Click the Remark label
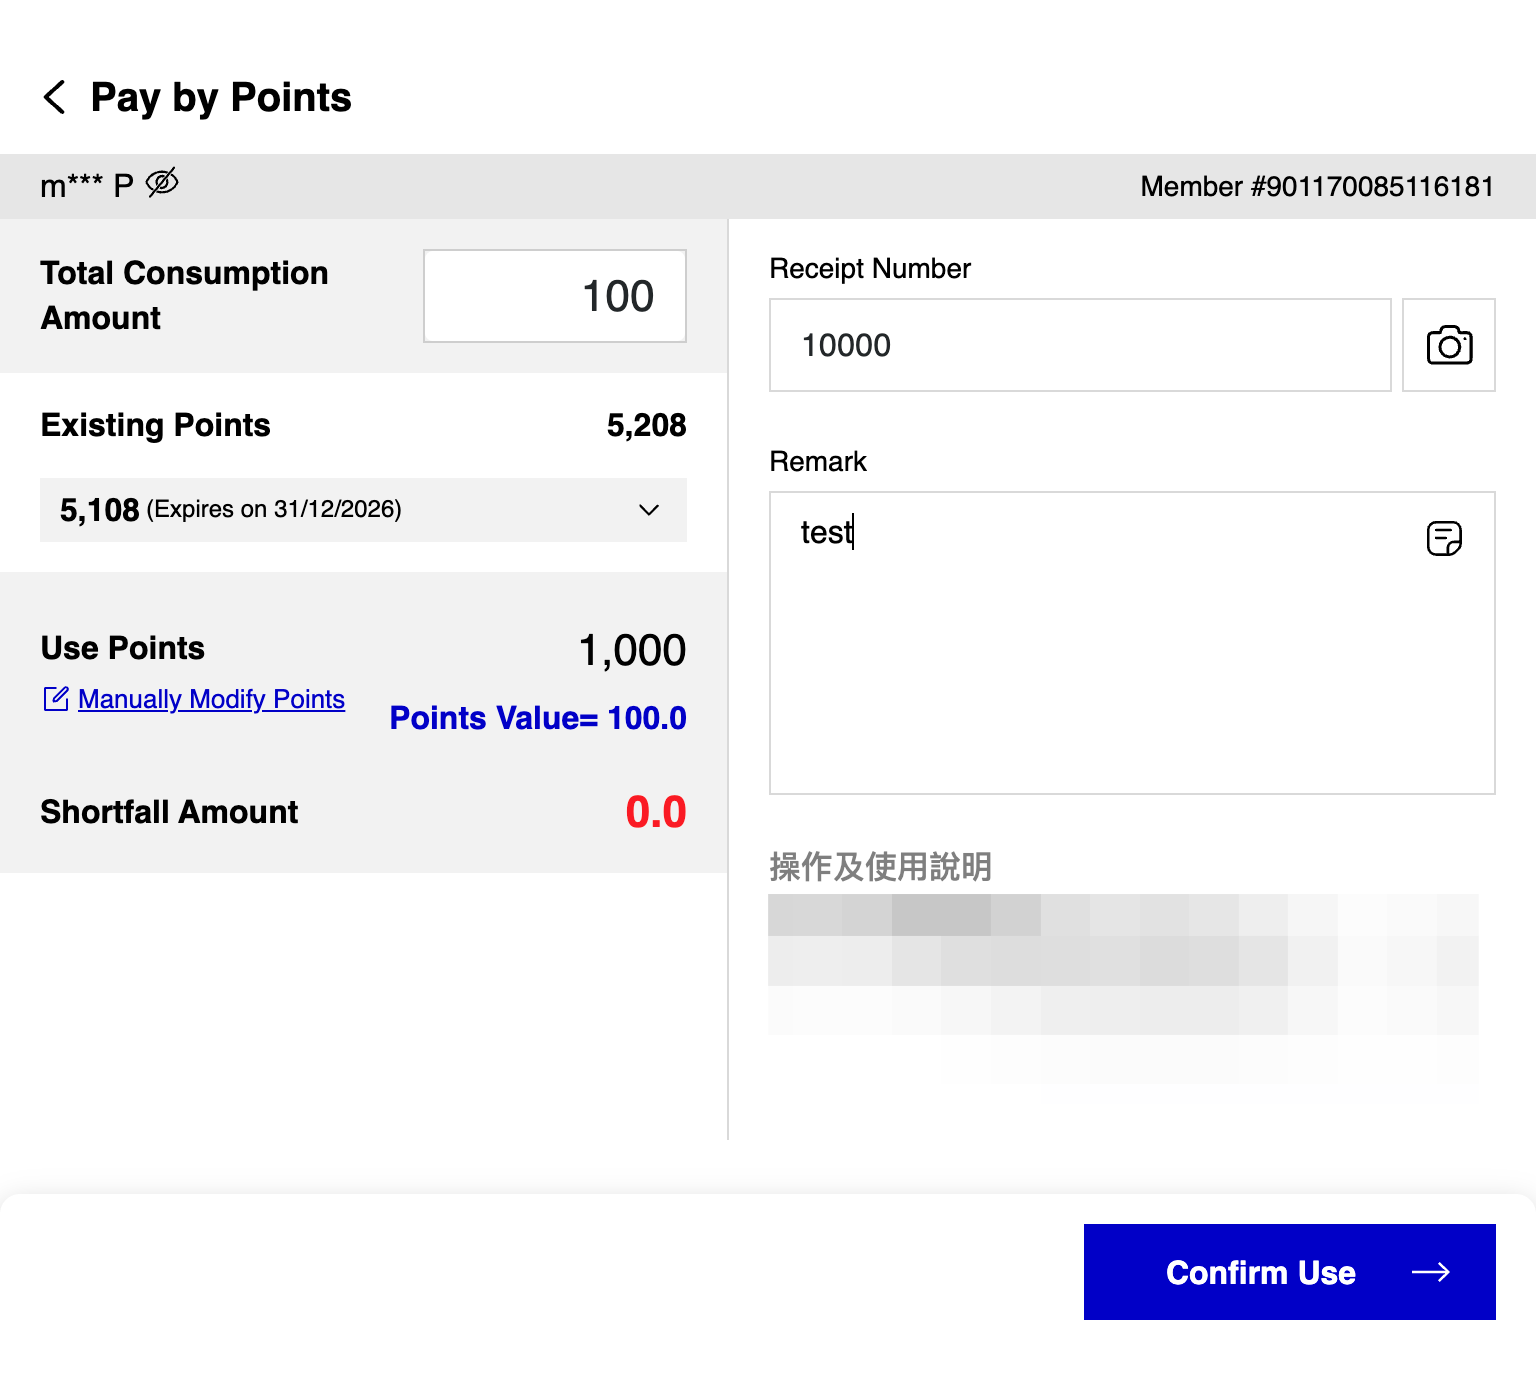Image resolution: width=1536 pixels, height=1380 pixels. 818,462
